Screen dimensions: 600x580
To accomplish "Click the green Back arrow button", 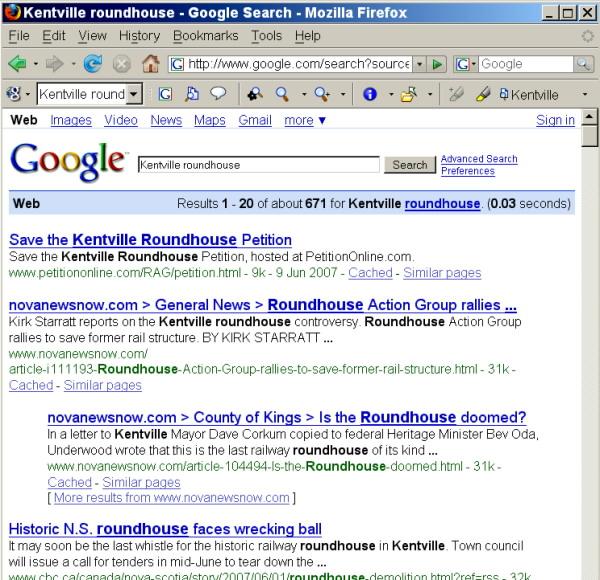I will (x=17, y=64).
